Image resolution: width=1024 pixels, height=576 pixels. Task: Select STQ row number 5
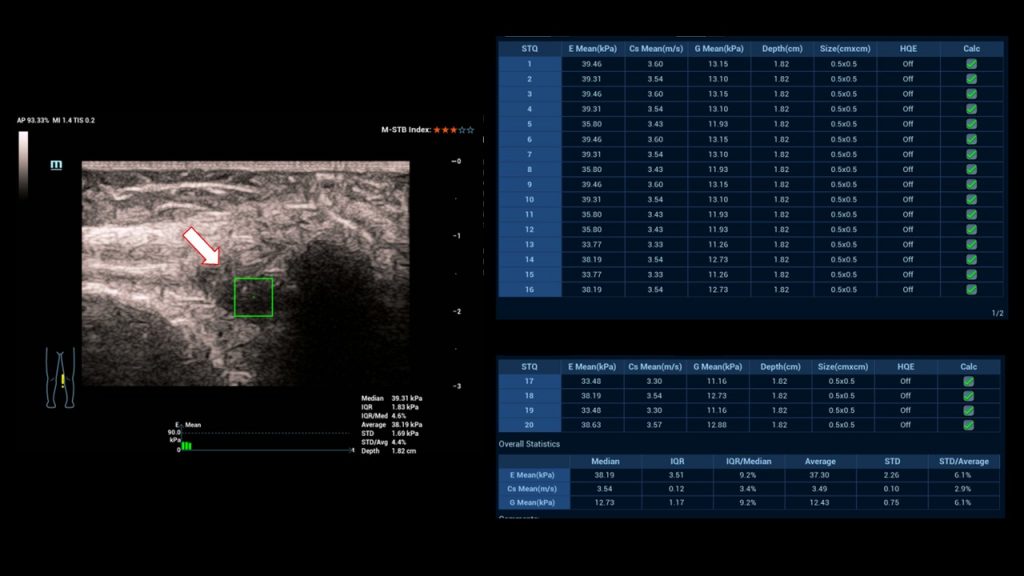pyautogui.click(x=529, y=124)
